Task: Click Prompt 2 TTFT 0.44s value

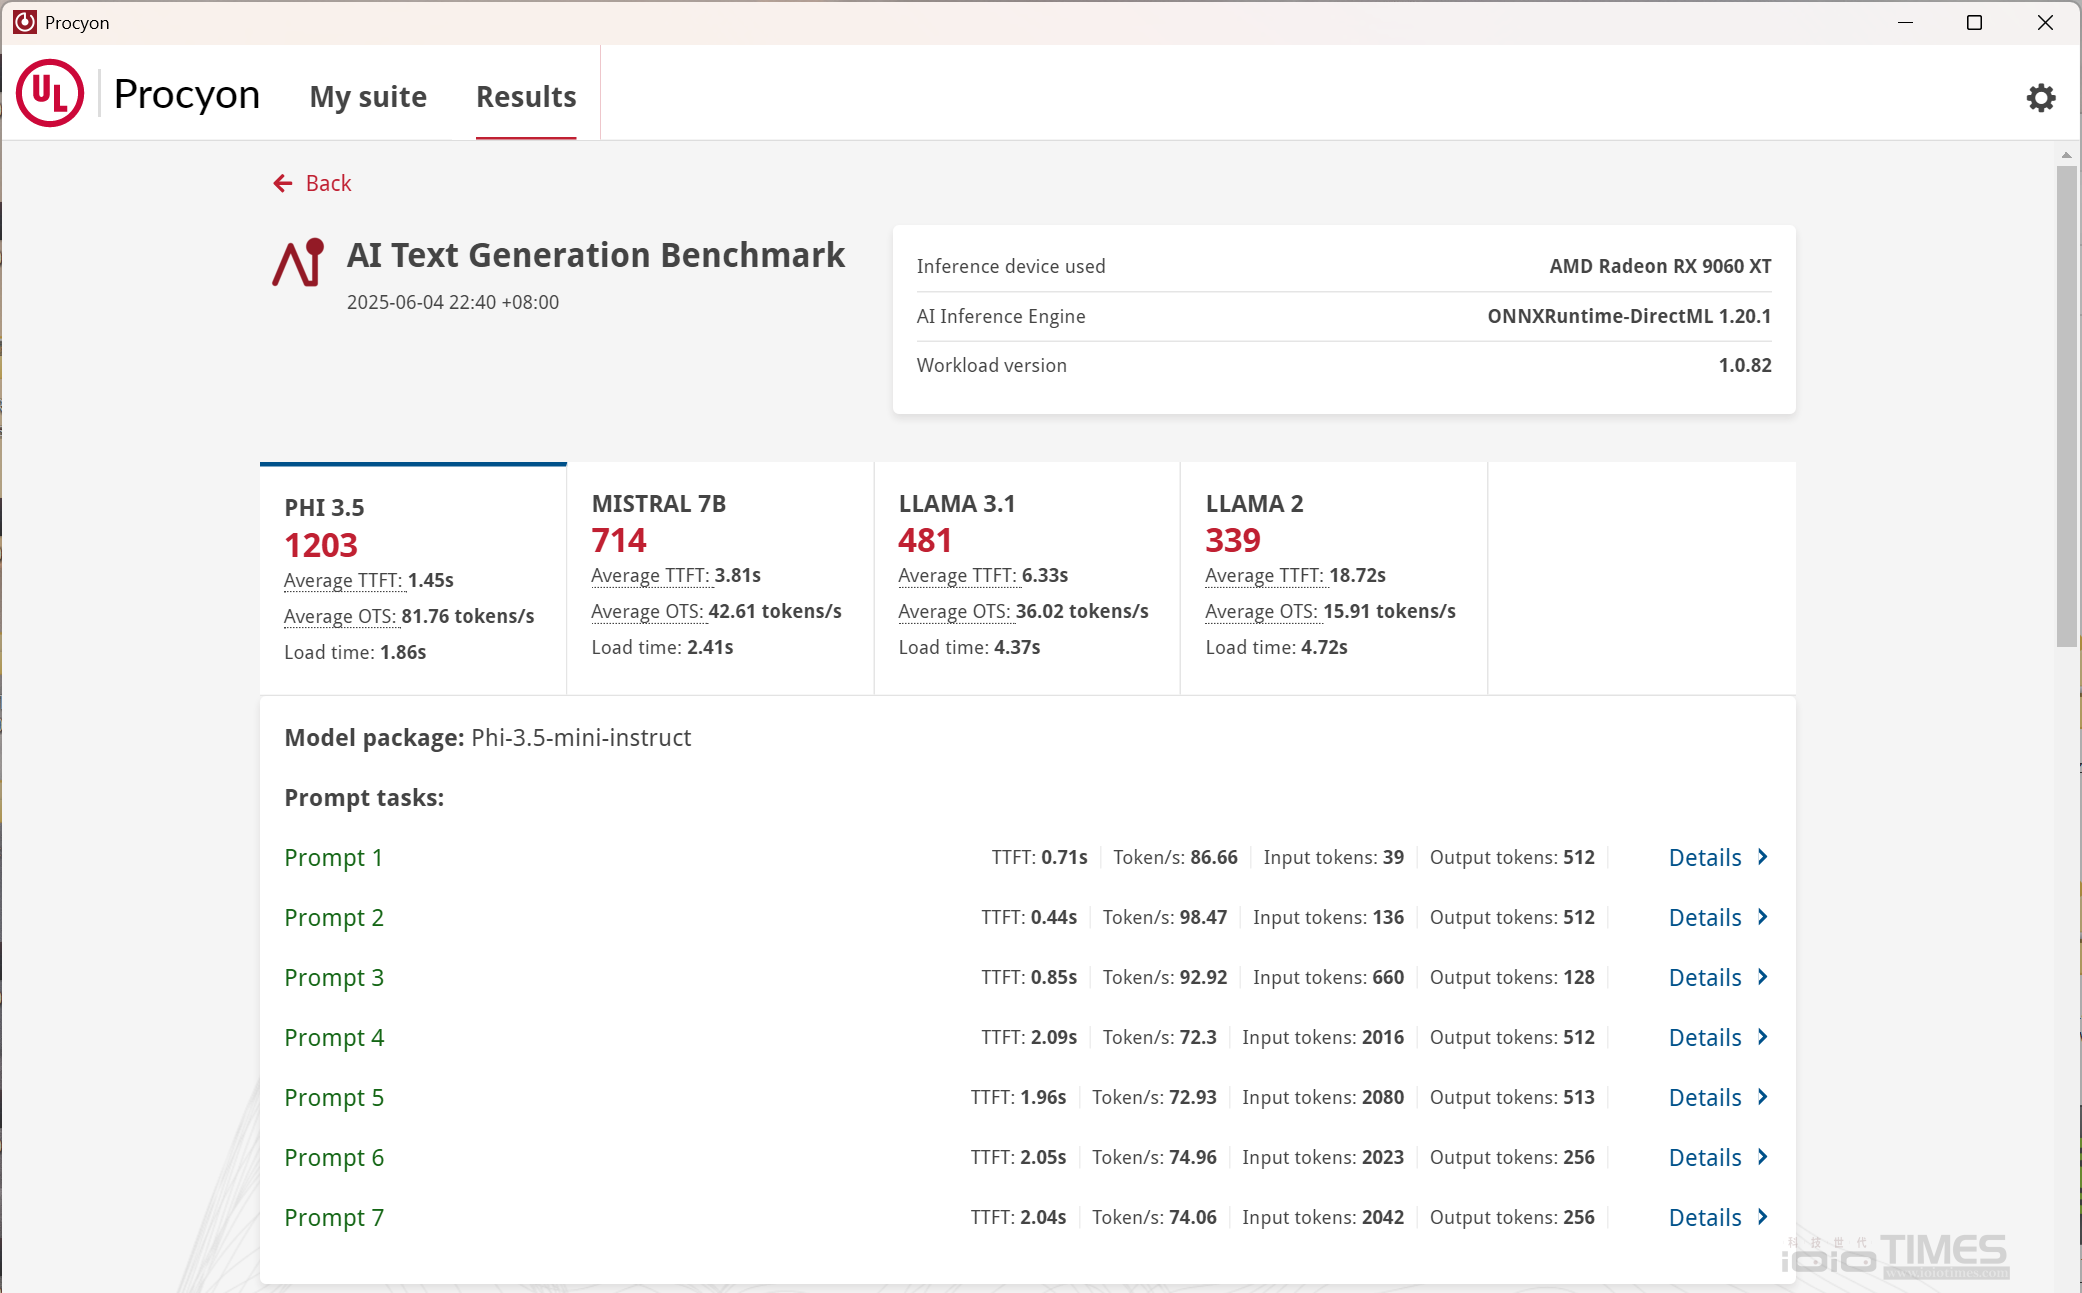Action: coord(1054,917)
